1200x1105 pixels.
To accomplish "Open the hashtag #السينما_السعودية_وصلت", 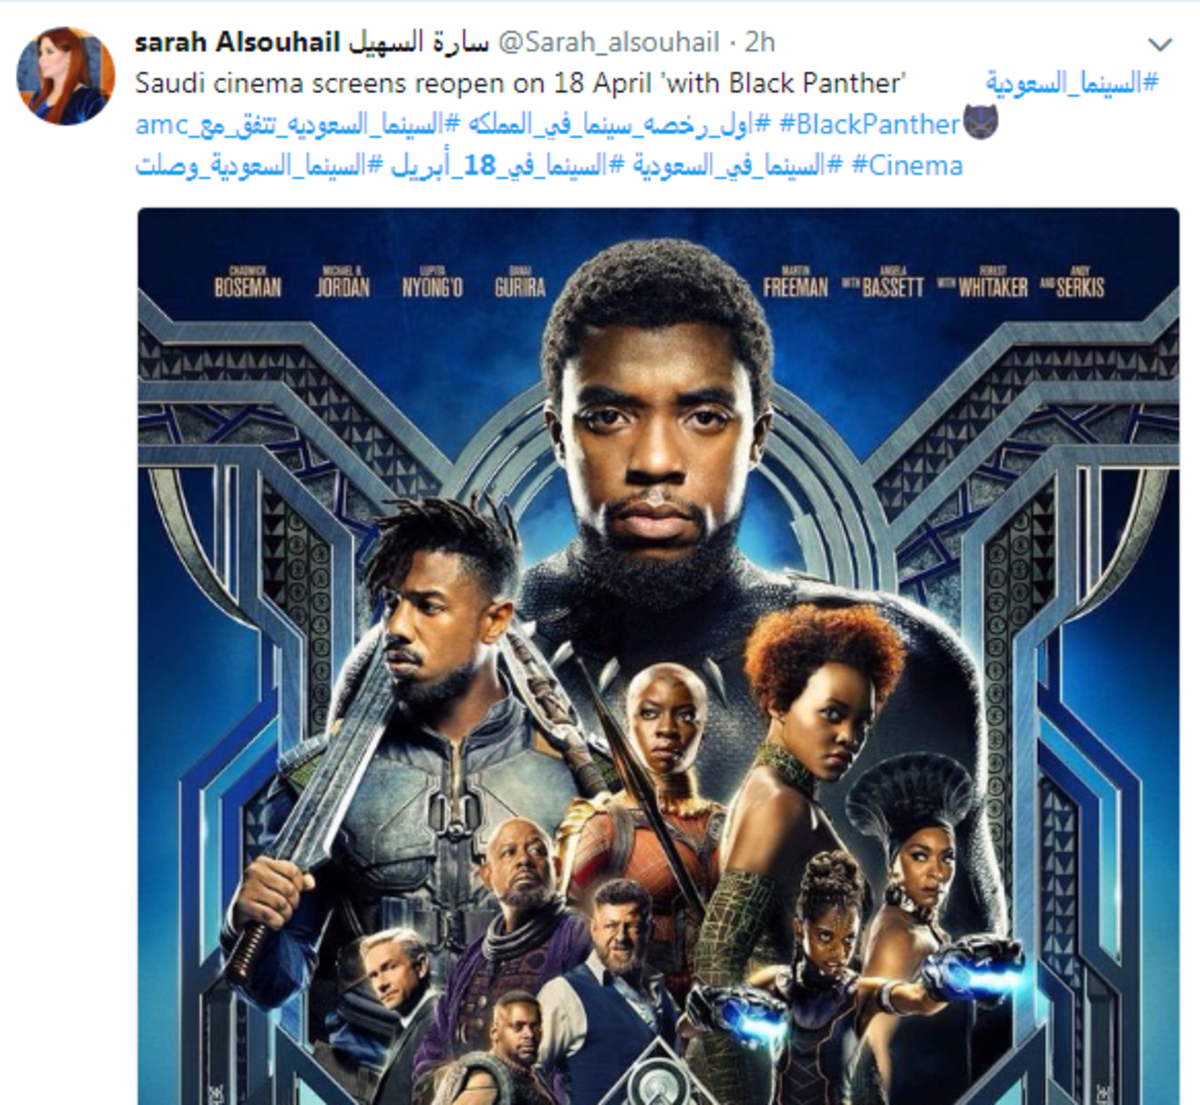I will point(250,166).
